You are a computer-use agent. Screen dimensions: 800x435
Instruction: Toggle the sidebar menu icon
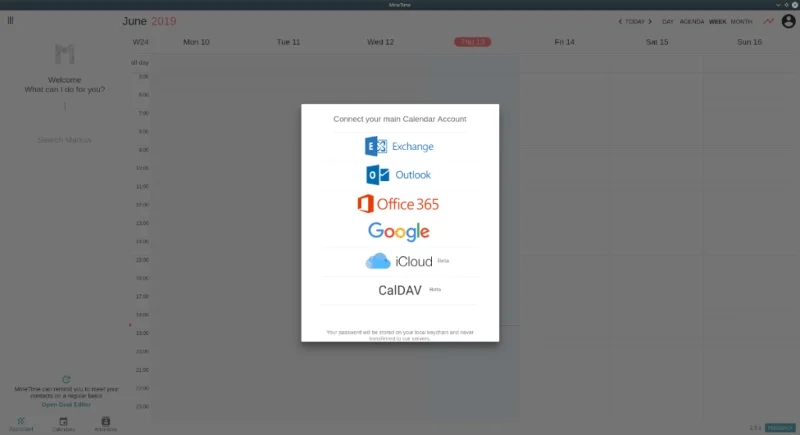tap(10, 20)
